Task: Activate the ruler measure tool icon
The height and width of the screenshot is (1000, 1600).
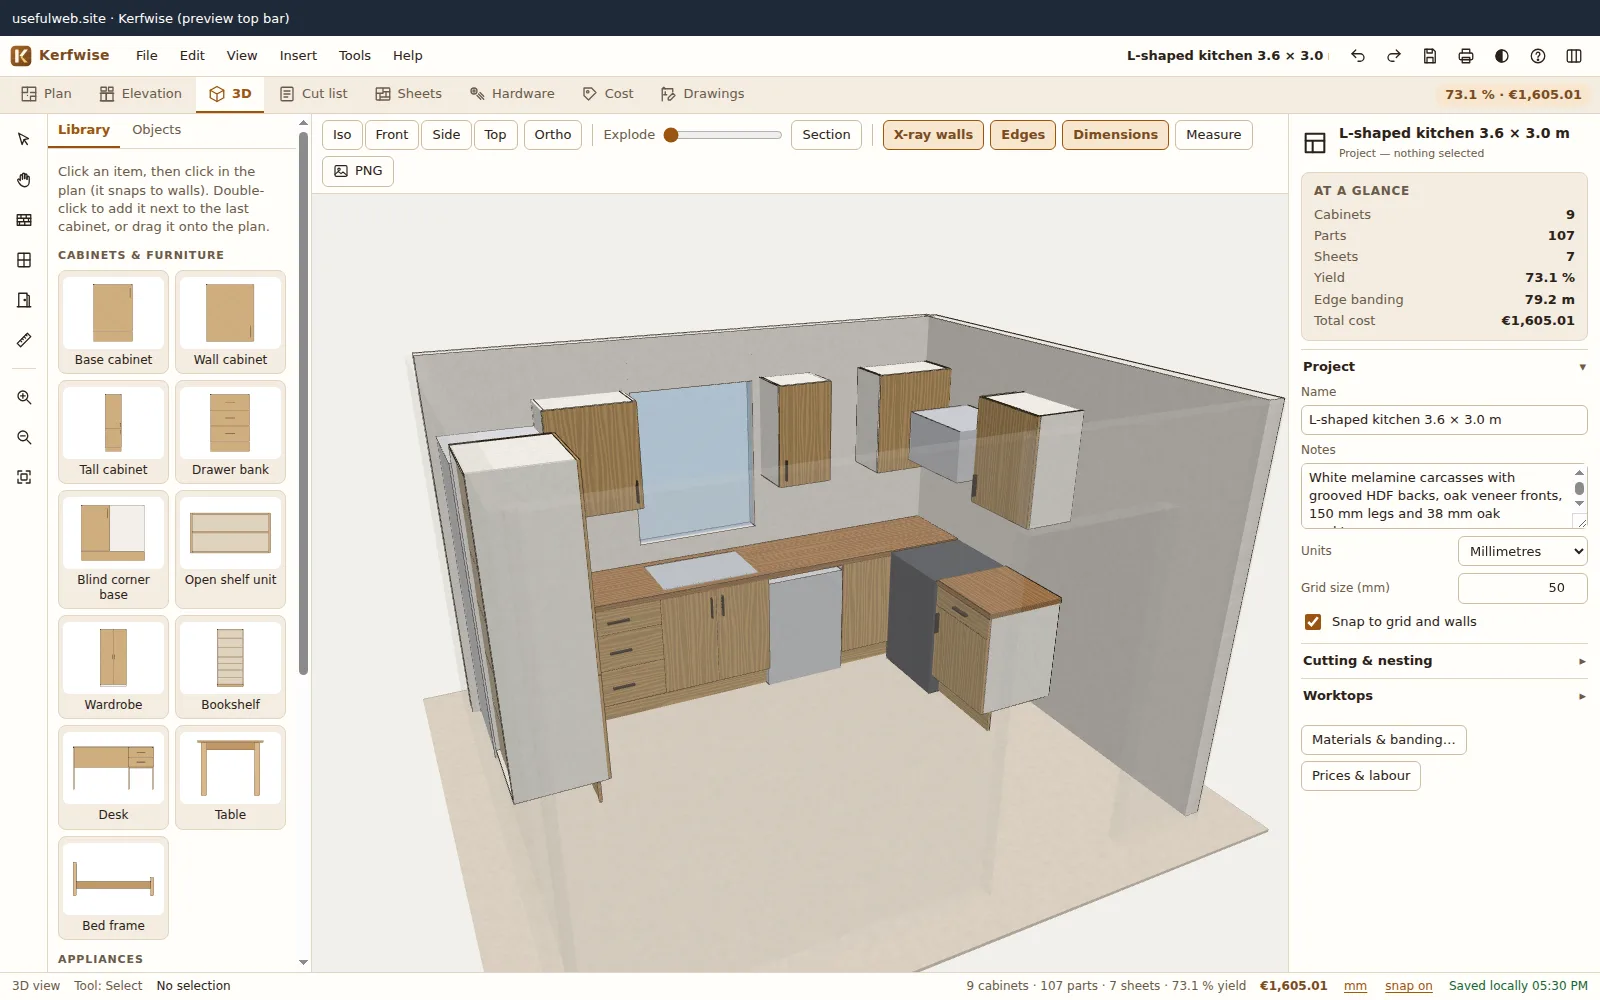Action: [x=24, y=340]
